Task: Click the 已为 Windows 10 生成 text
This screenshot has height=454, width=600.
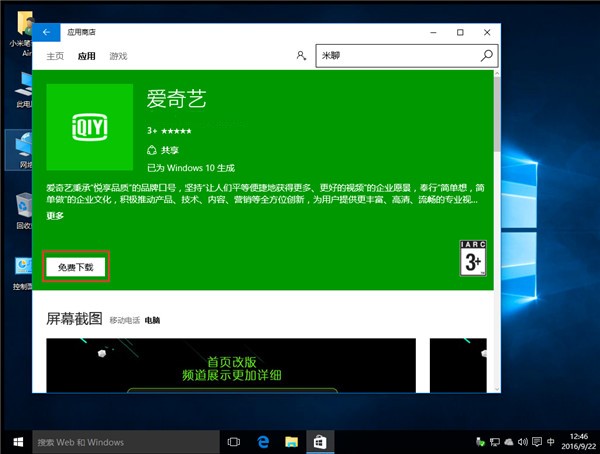Action: click(191, 168)
